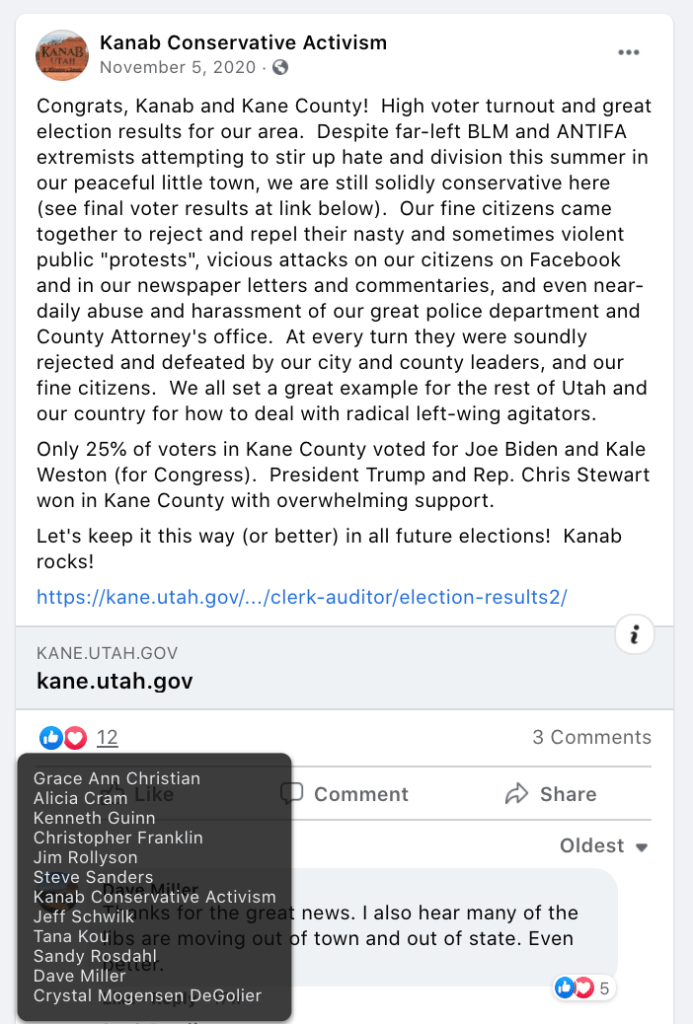693x1024 pixels.
Task: Open the Kanab Conservative Activism profile picture
Action: 62,55
